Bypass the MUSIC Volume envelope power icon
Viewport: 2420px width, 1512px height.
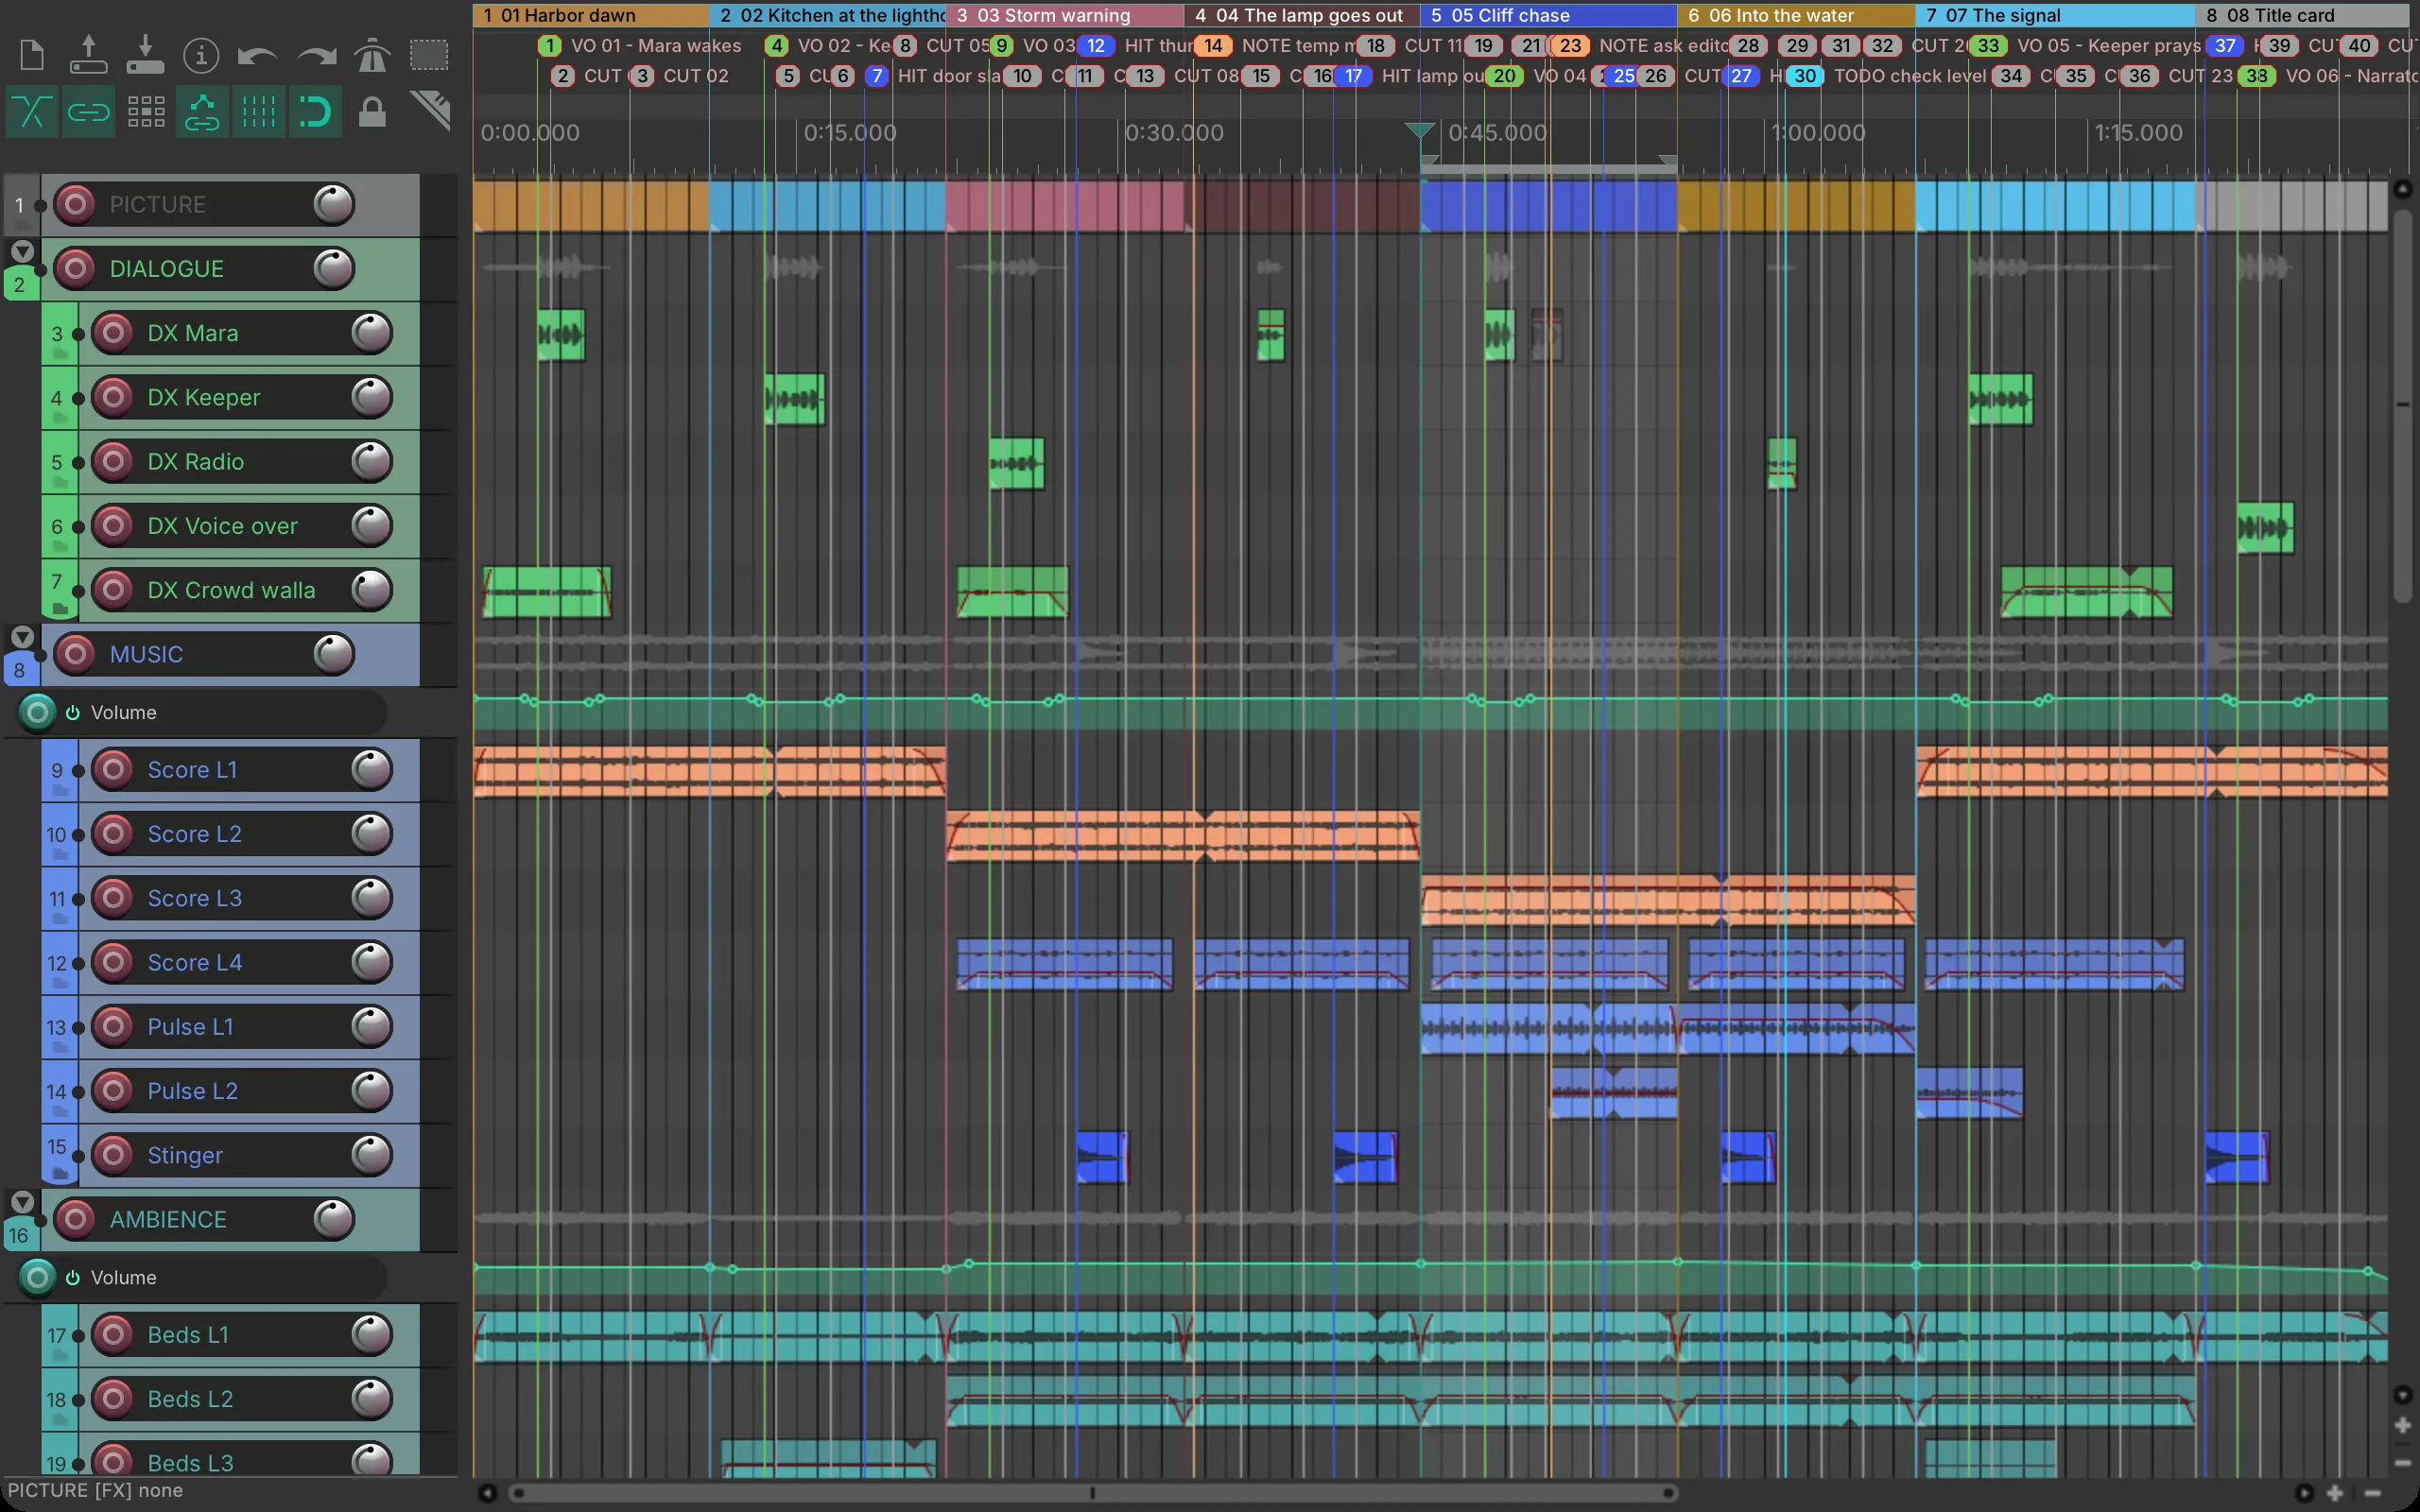click(72, 713)
